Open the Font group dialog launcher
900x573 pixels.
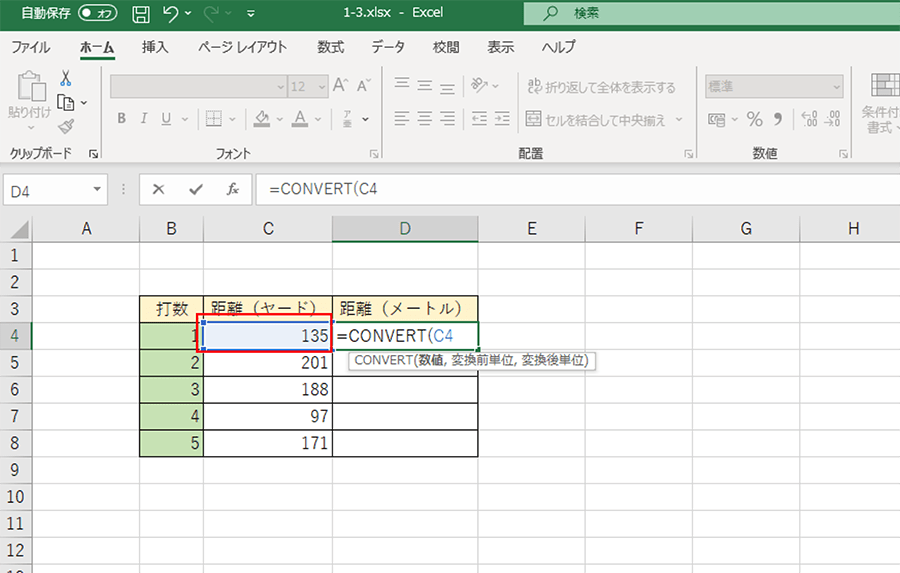374,153
